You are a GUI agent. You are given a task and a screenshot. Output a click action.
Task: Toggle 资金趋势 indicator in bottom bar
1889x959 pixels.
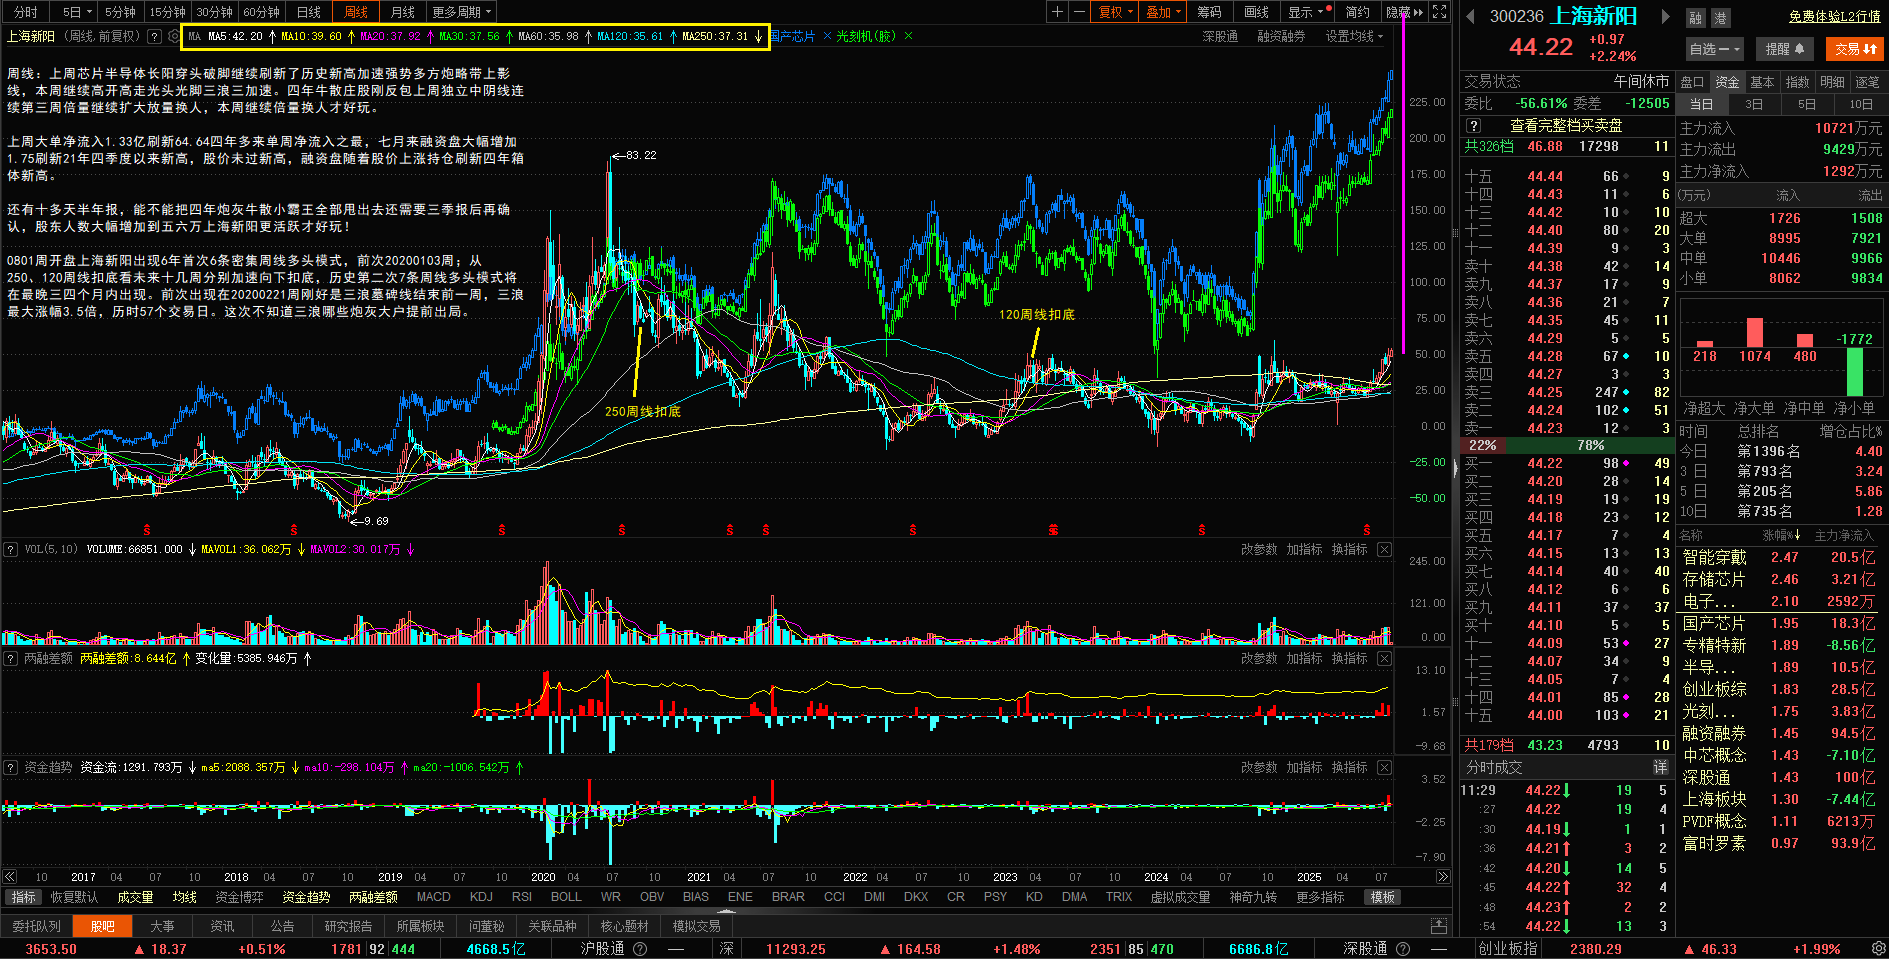coord(306,897)
